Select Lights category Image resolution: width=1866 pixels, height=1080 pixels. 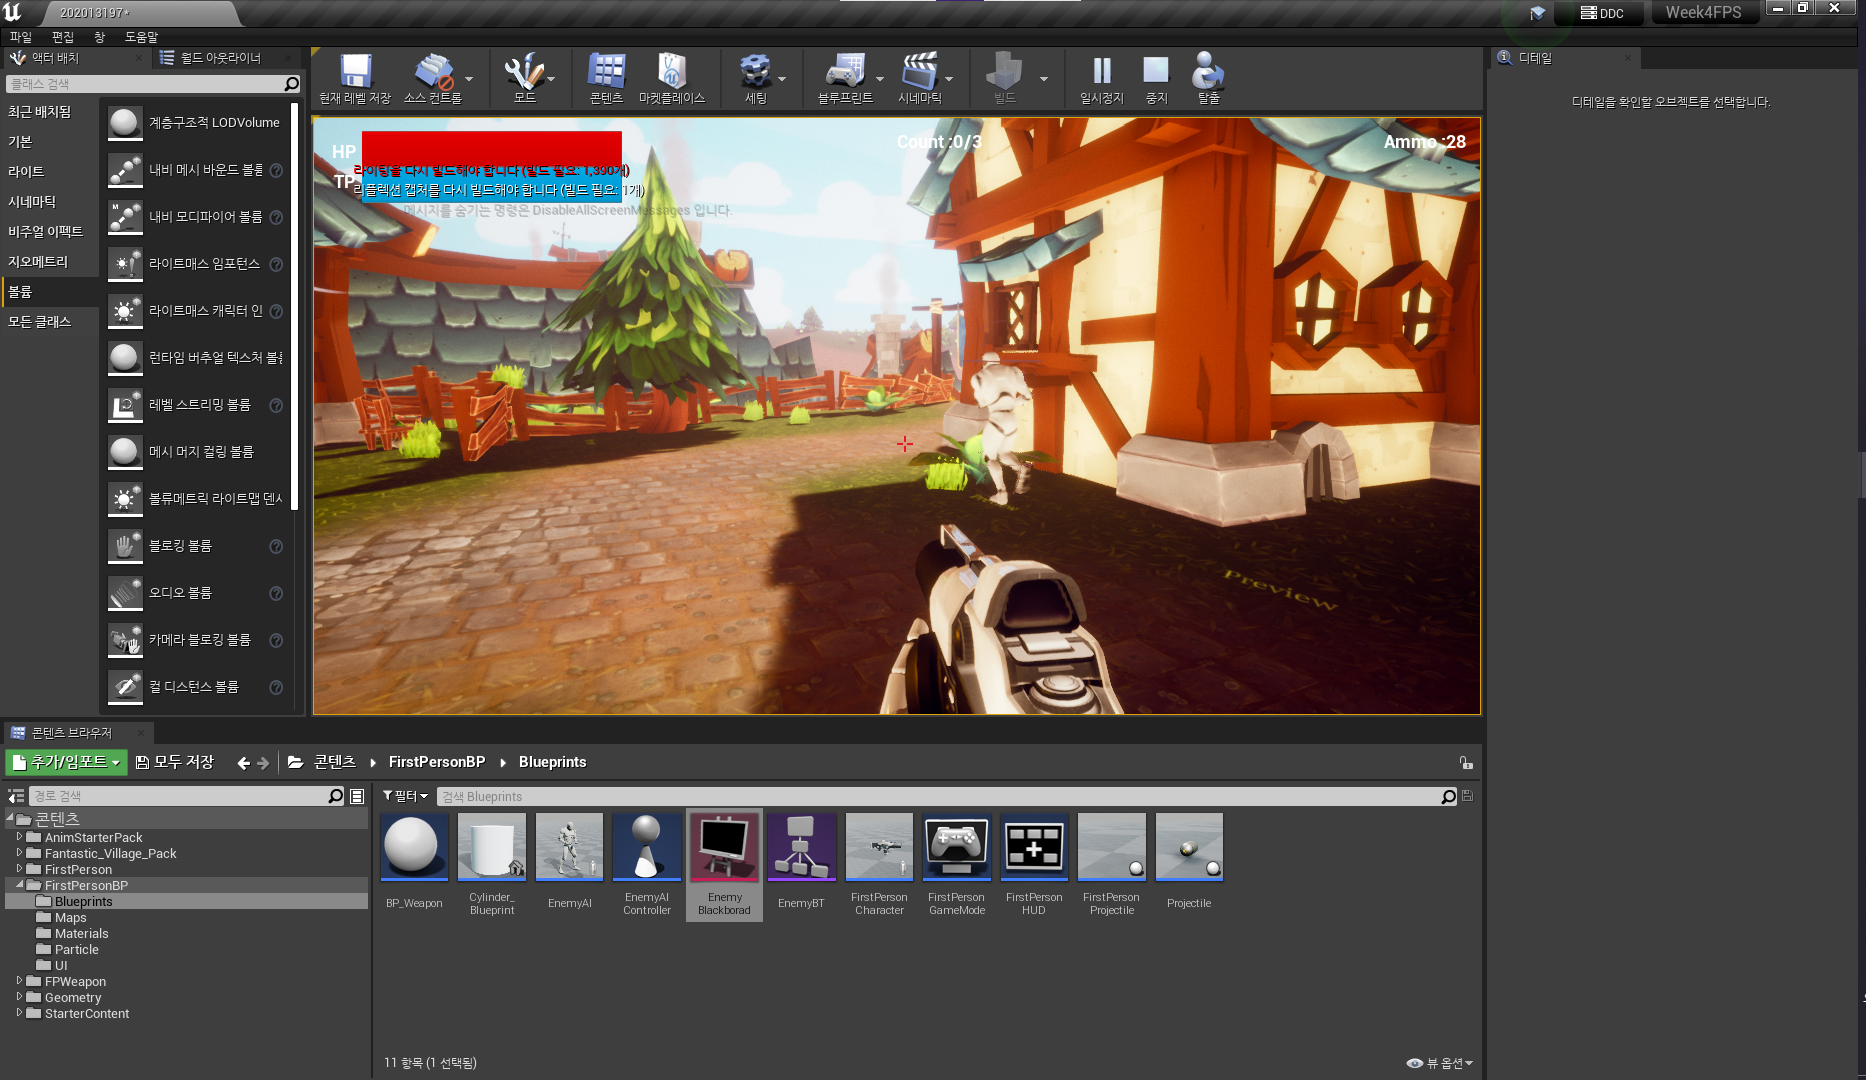tap(26, 172)
